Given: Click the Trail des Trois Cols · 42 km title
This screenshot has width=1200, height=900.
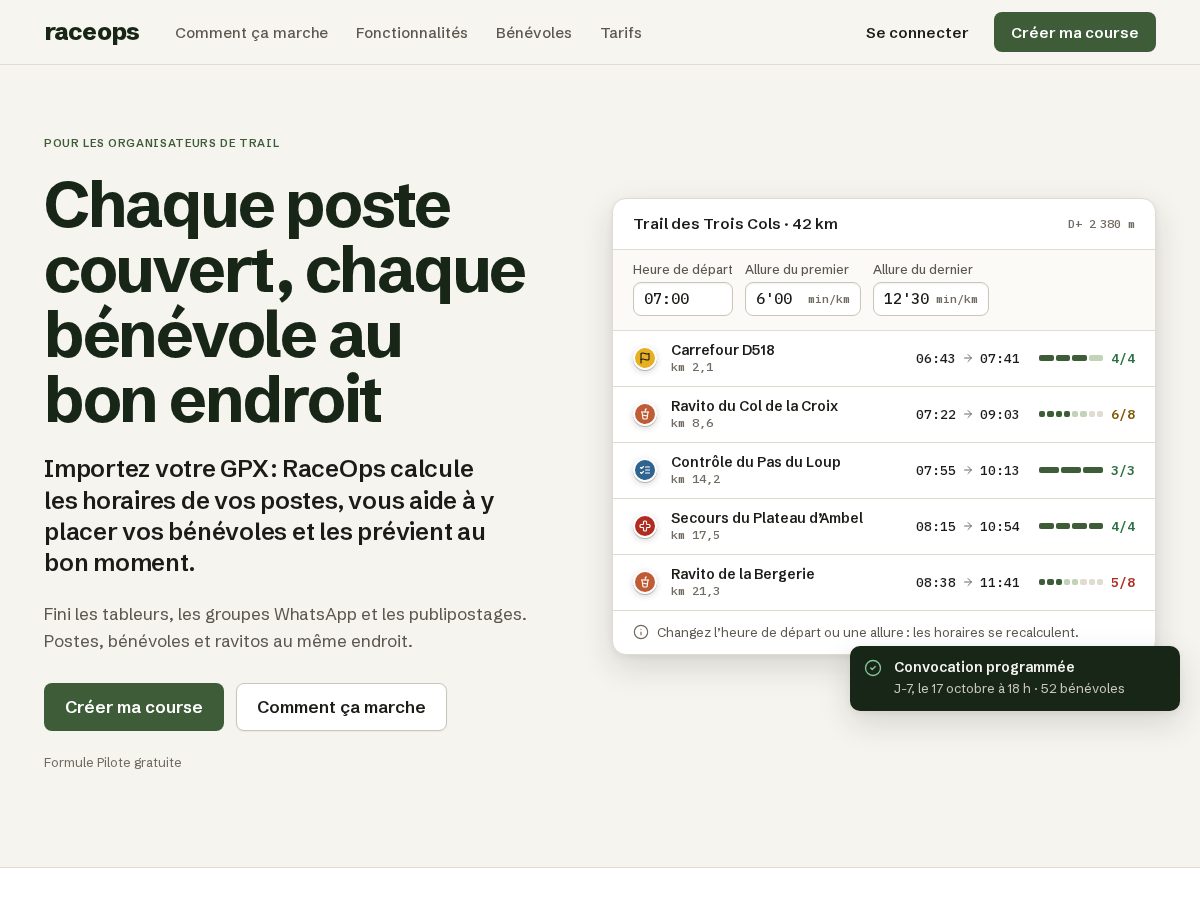Looking at the screenshot, I should click(x=736, y=224).
